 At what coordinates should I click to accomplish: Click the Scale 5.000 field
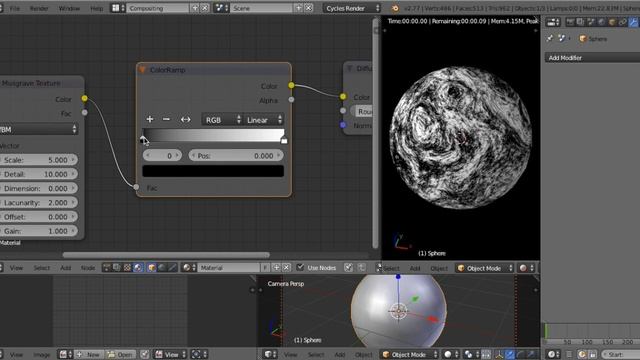(x=38, y=160)
